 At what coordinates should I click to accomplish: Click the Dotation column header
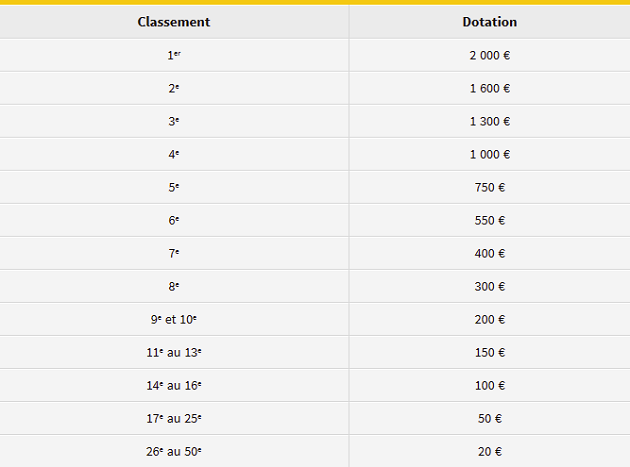coord(489,22)
